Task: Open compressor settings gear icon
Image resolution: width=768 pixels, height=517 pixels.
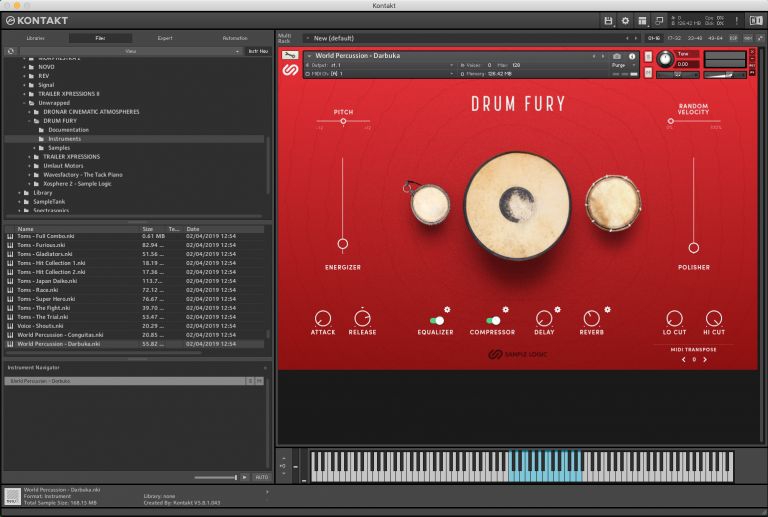Action: [x=505, y=309]
